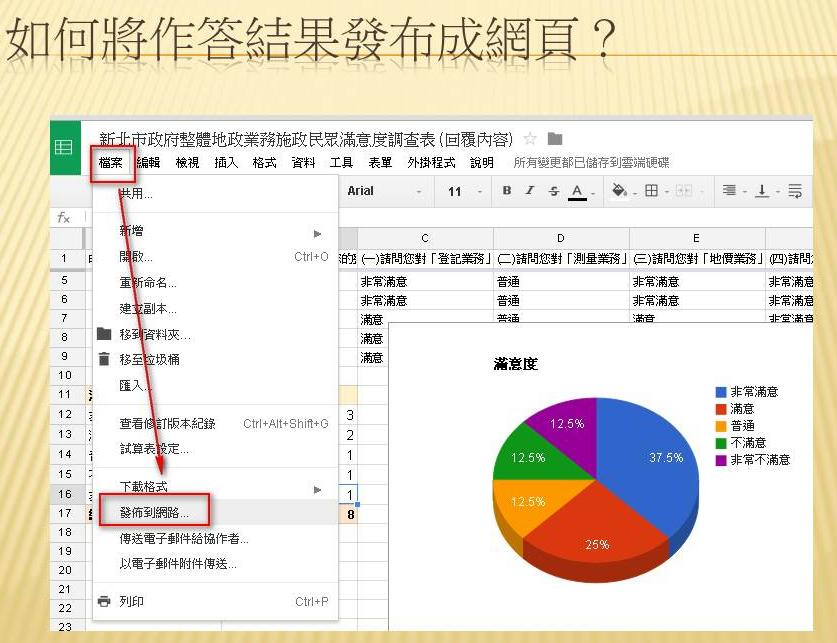Viewport: 837px width, 643px height.
Task: Toggle text wrapping icon
Action: (x=795, y=190)
